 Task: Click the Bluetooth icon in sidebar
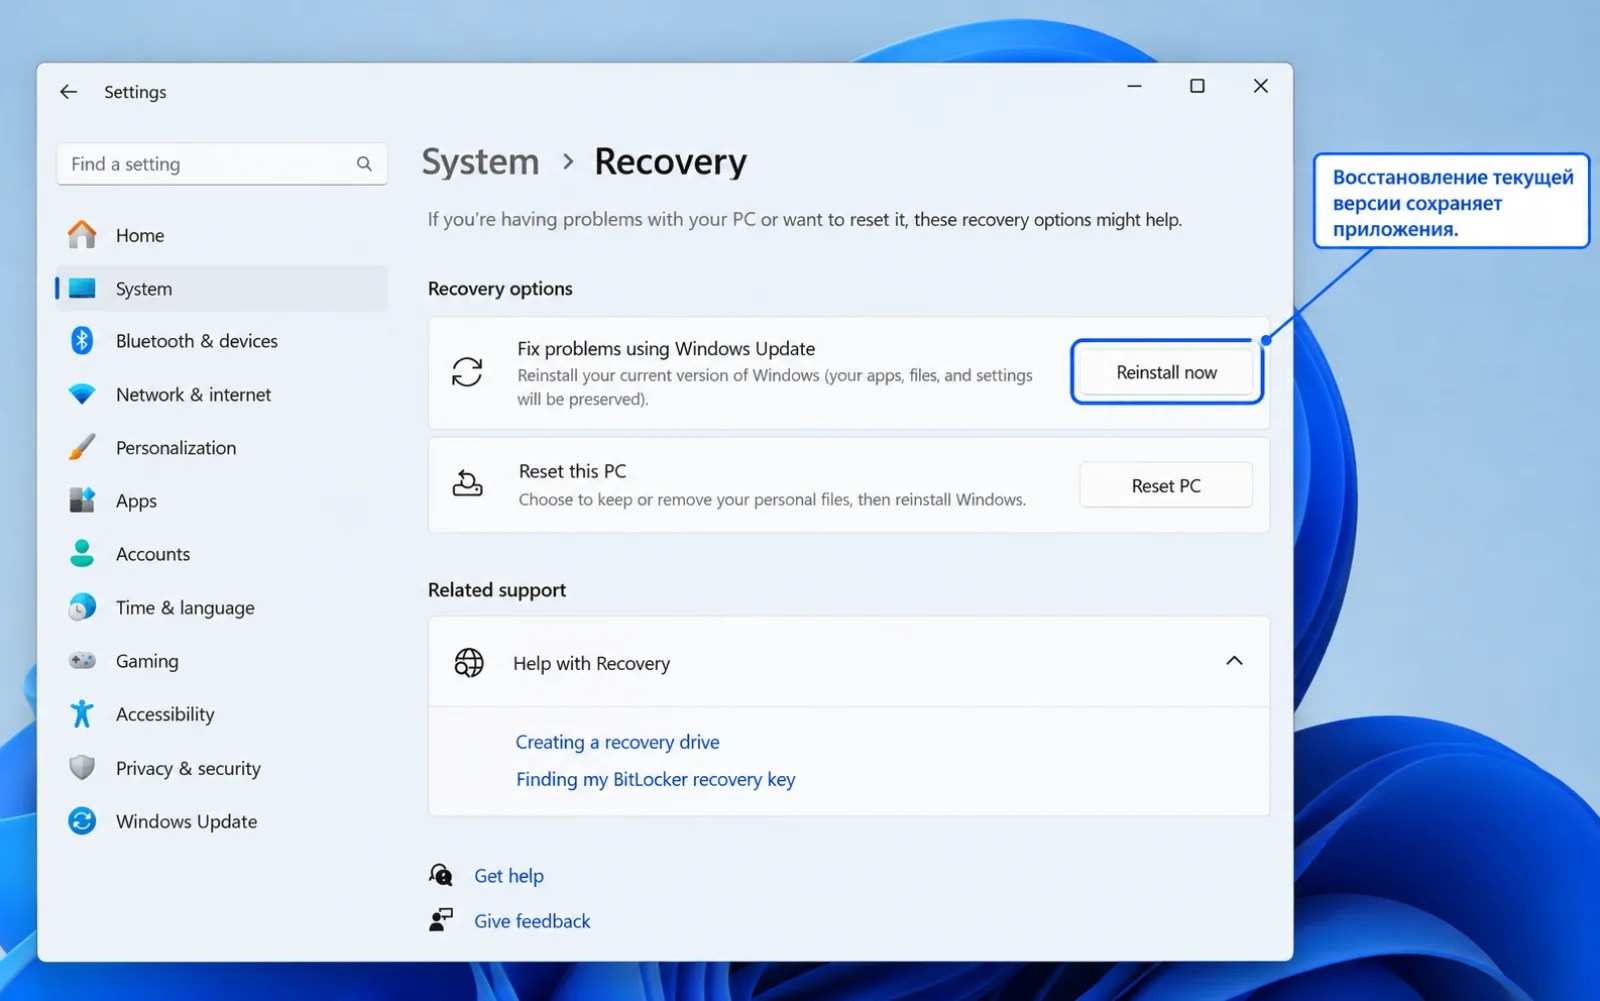pos(82,341)
